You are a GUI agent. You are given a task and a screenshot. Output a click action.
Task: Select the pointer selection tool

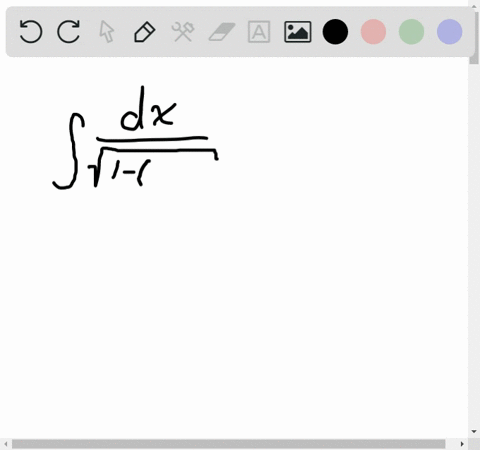coord(107,32)
